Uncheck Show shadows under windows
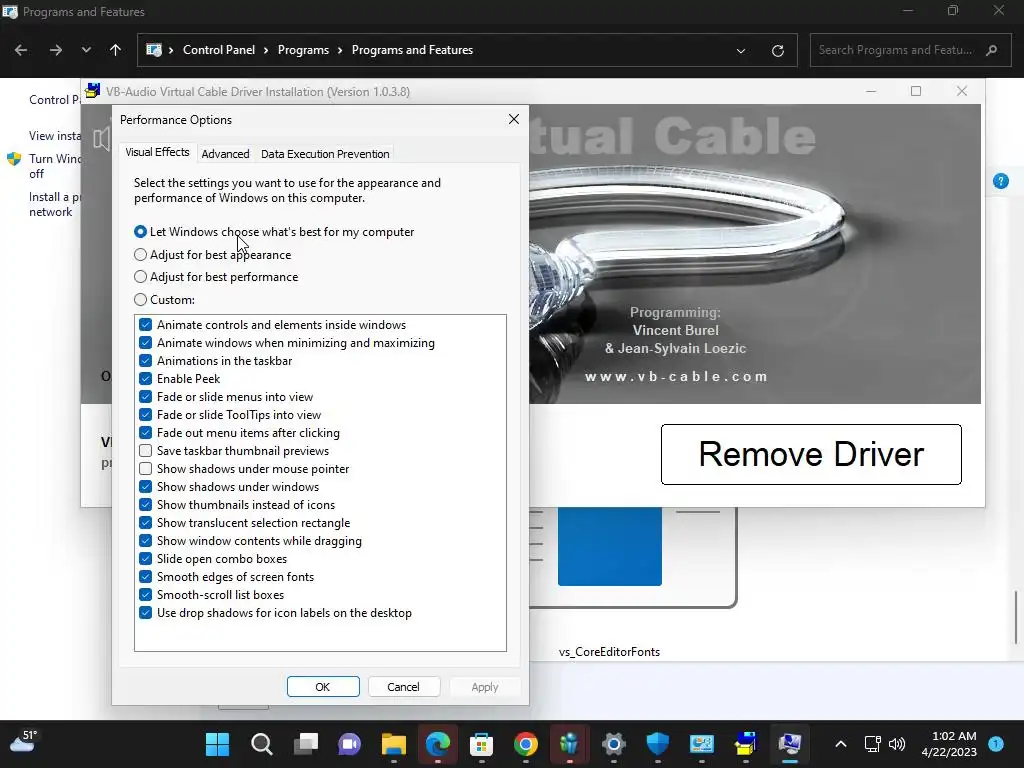The image size is (1024, 768). point(146,487)
